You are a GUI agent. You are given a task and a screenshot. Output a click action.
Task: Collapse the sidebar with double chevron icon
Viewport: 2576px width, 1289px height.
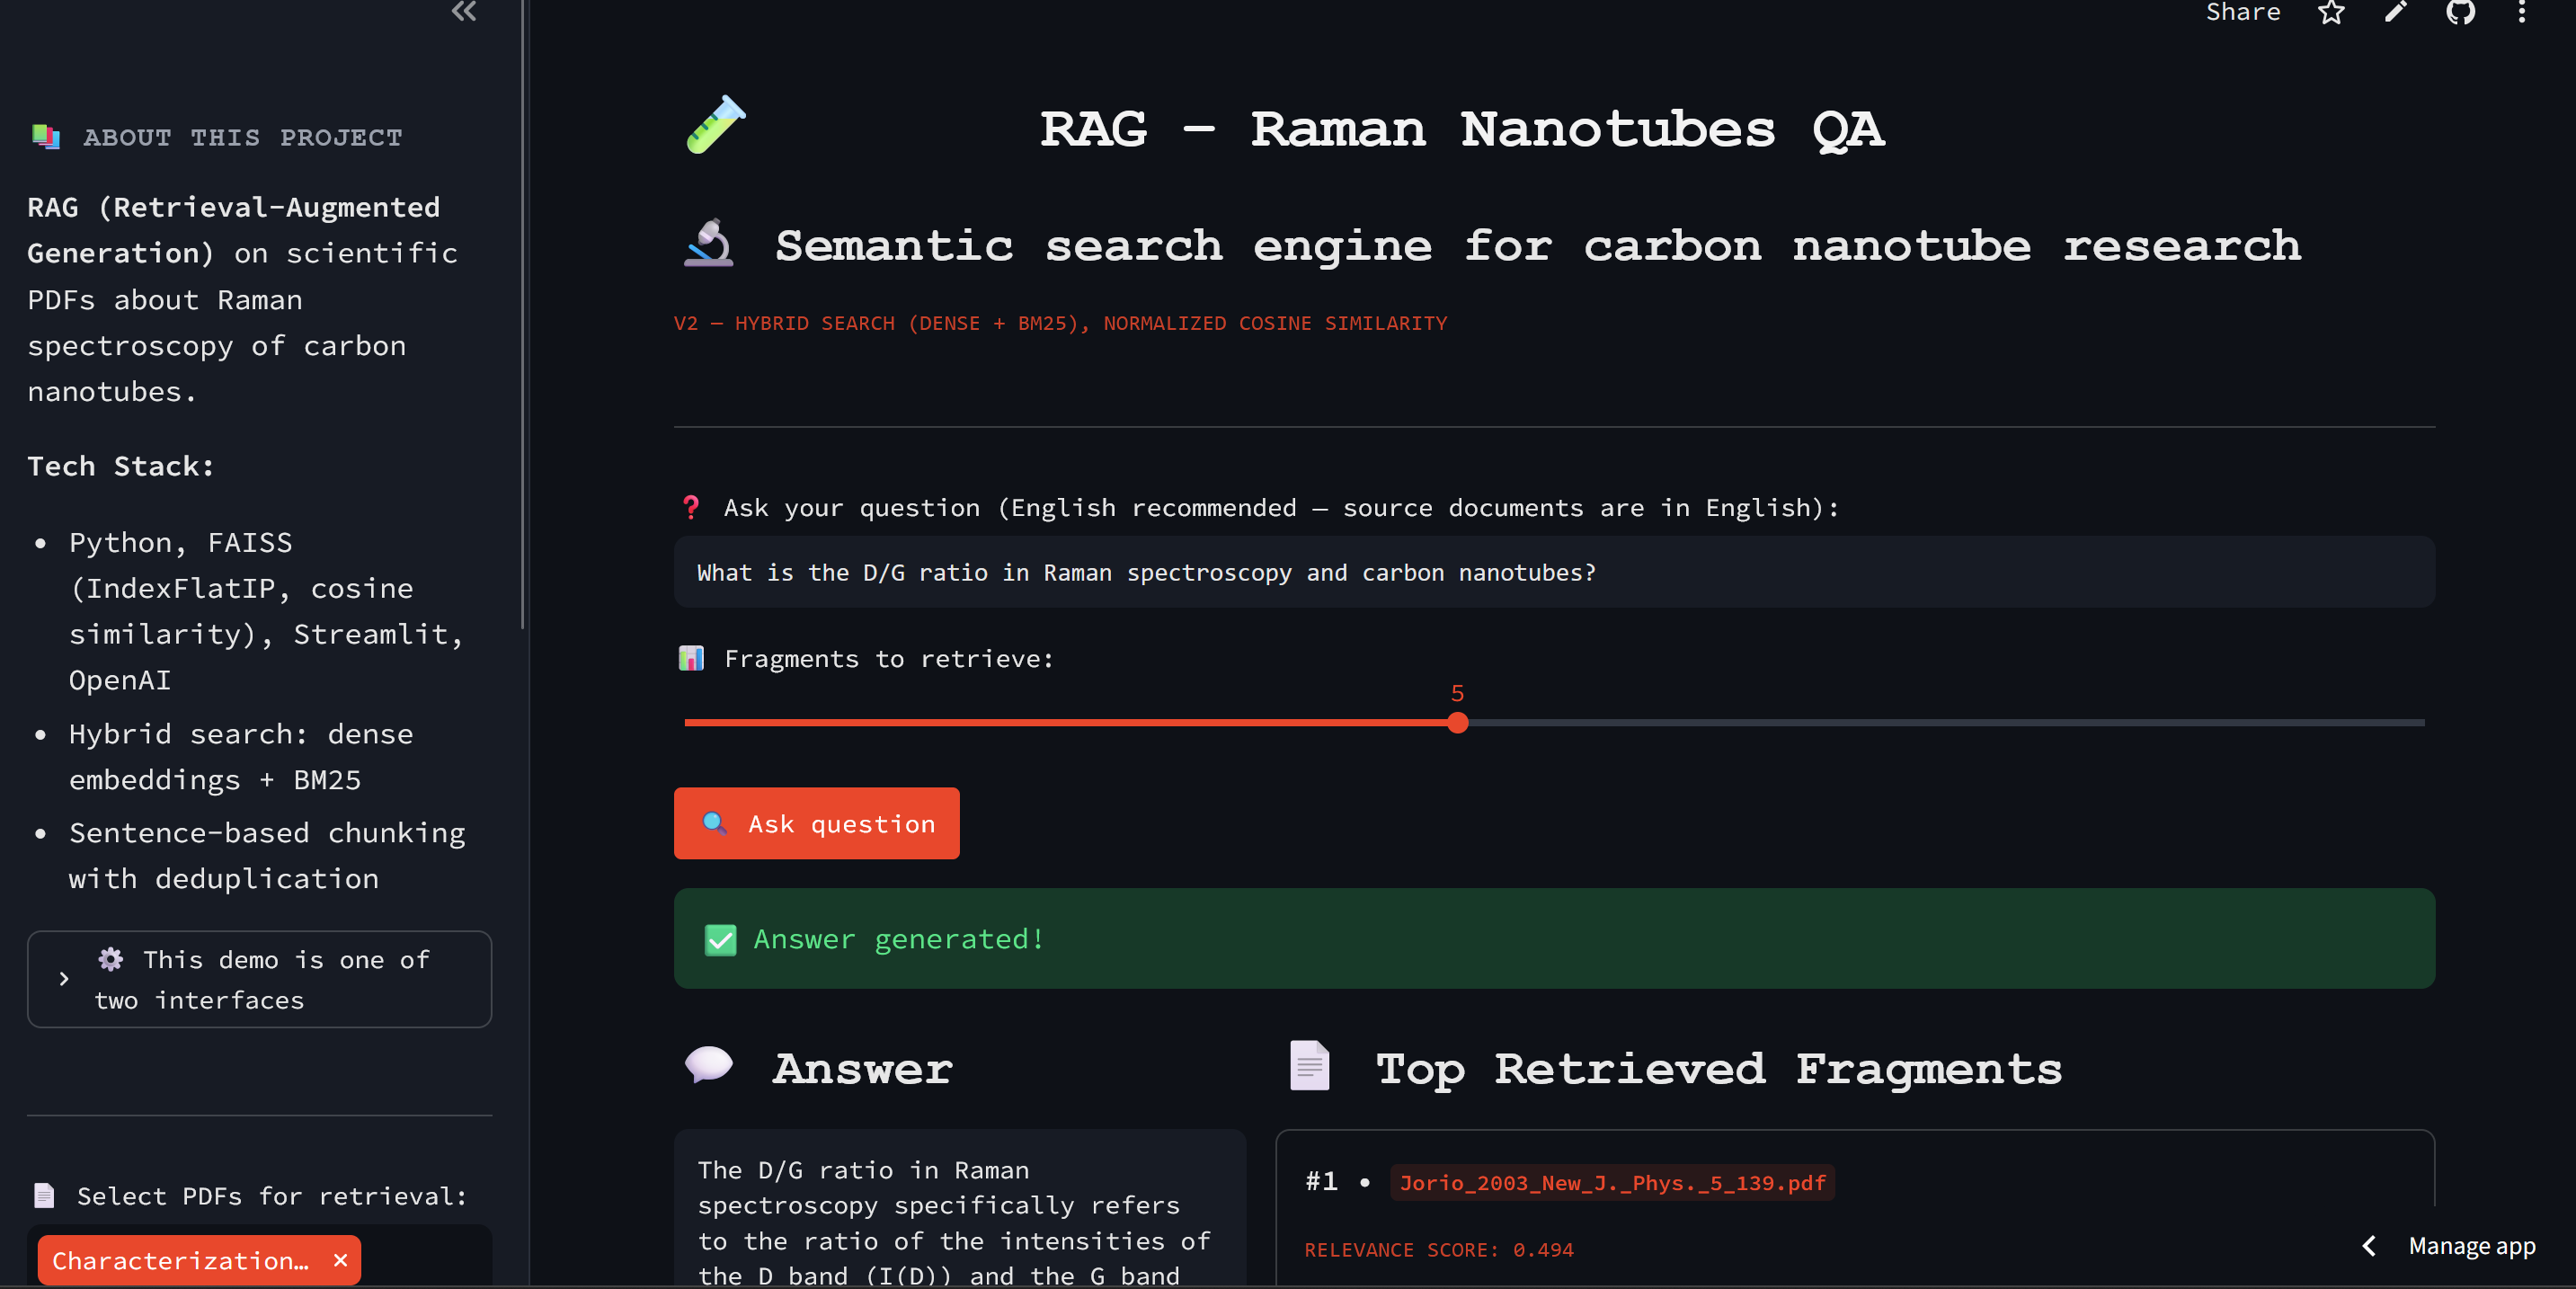click(x=464, y=11)
